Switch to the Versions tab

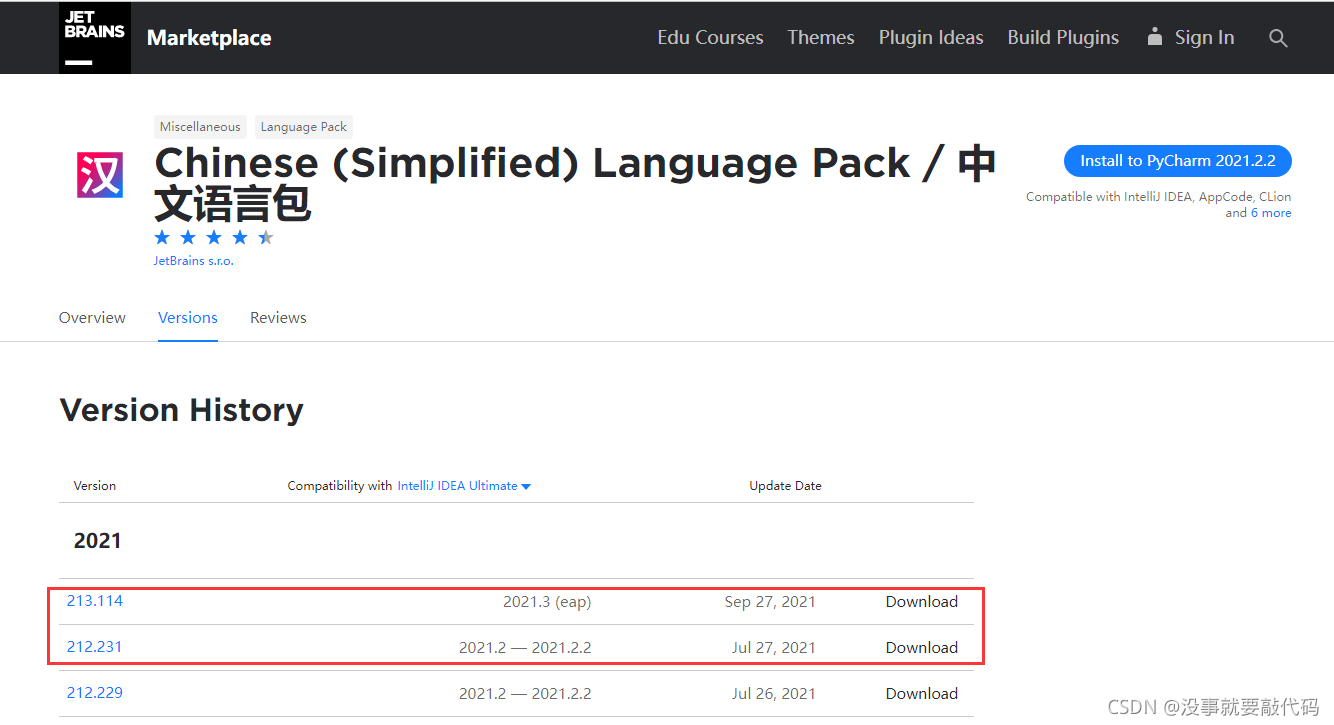(188, 317)
